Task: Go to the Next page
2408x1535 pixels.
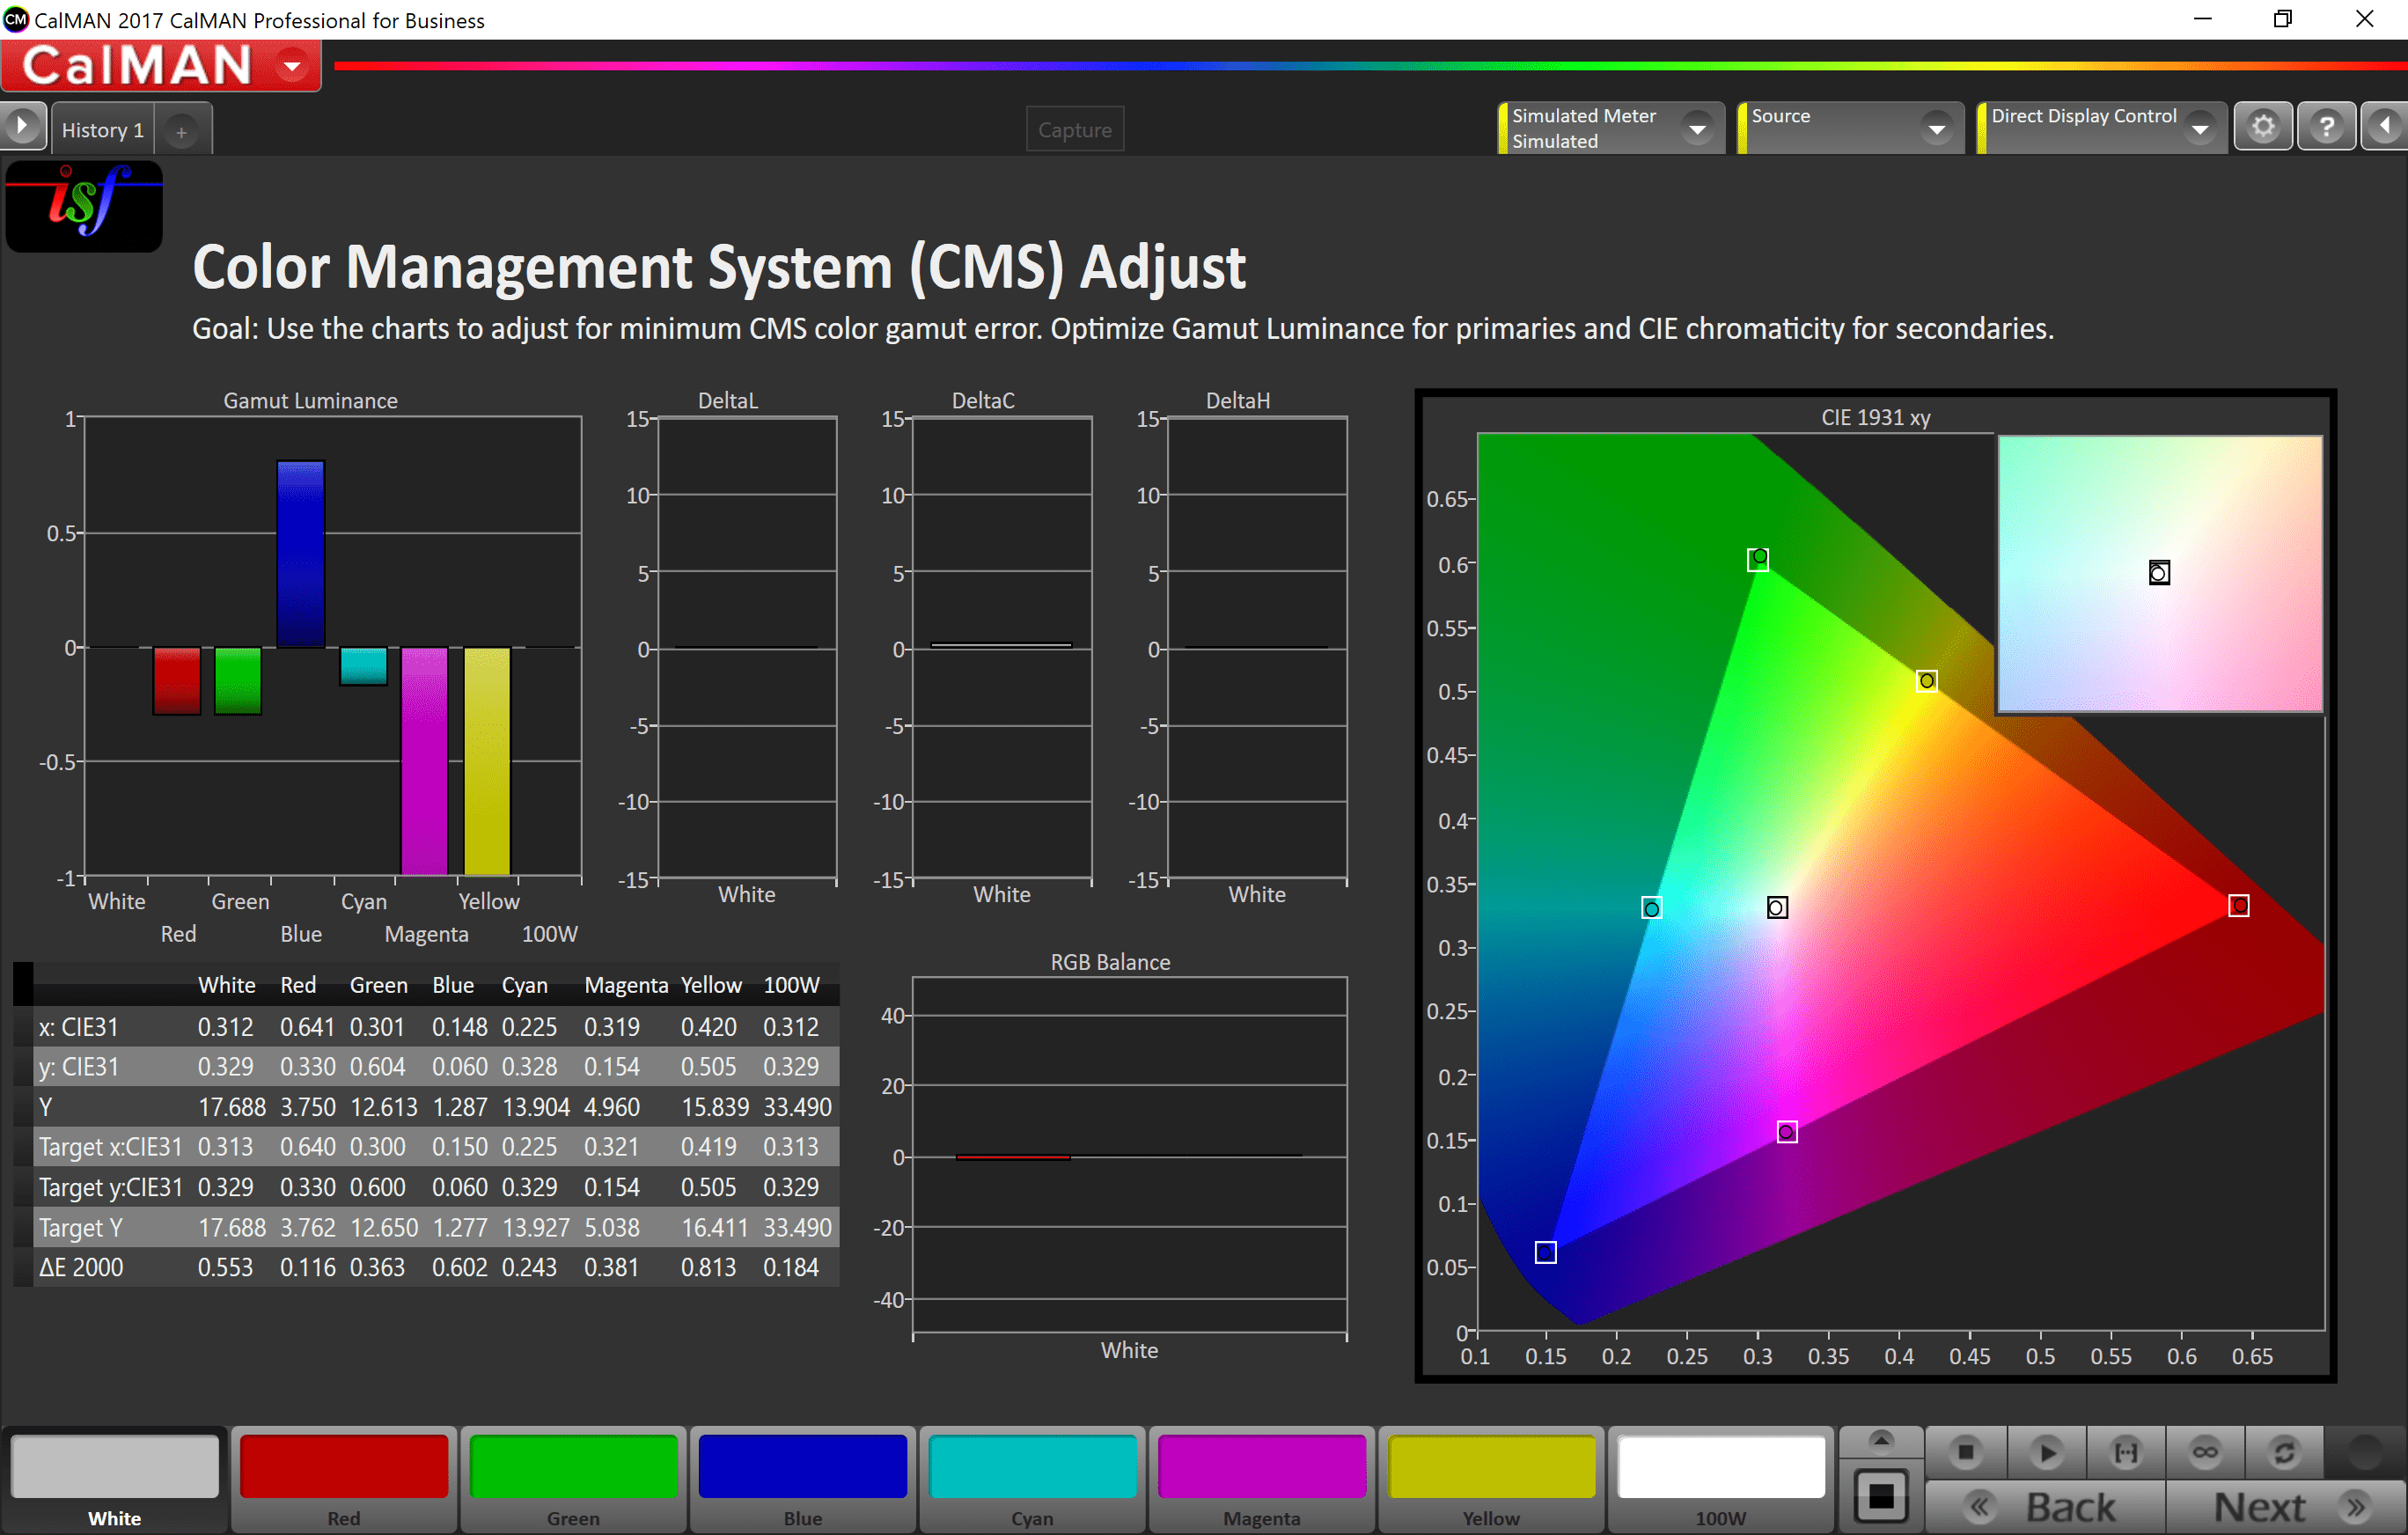Action: tap(2287, 1507)
